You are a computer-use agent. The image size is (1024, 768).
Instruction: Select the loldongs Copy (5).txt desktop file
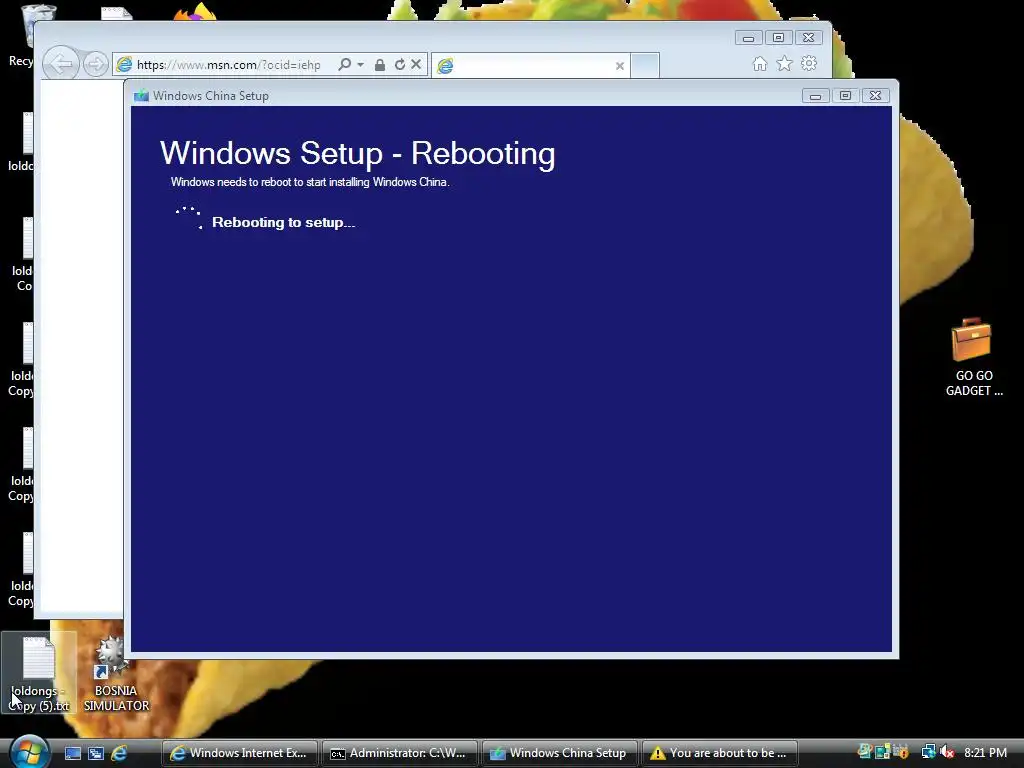tap(39, 674)
